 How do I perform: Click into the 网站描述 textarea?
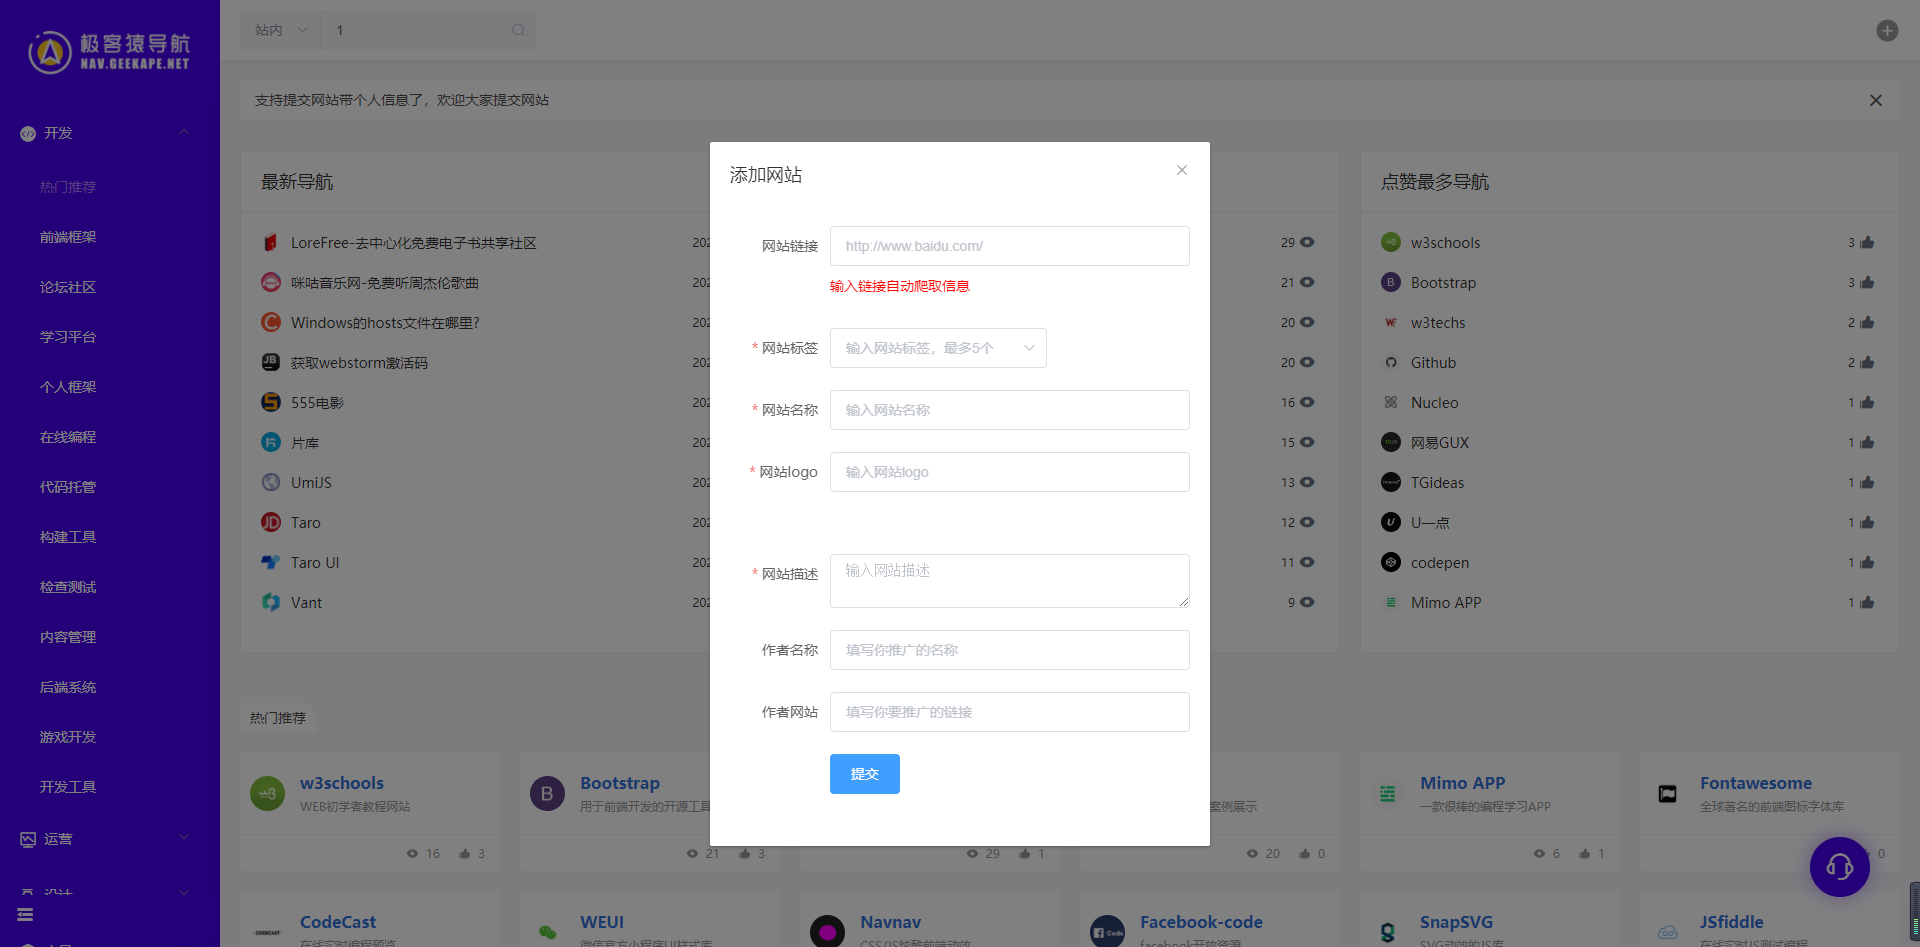[1010, 581]
